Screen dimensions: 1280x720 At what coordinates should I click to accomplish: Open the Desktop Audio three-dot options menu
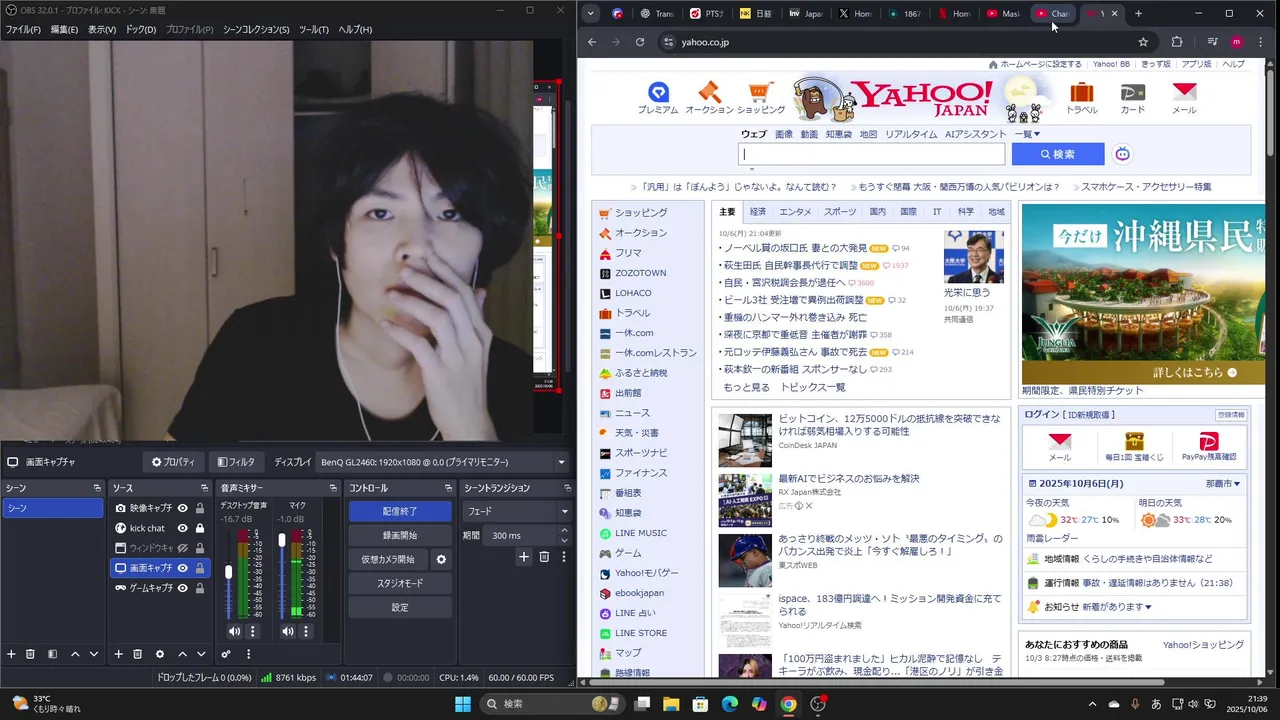tap(252, 631)
